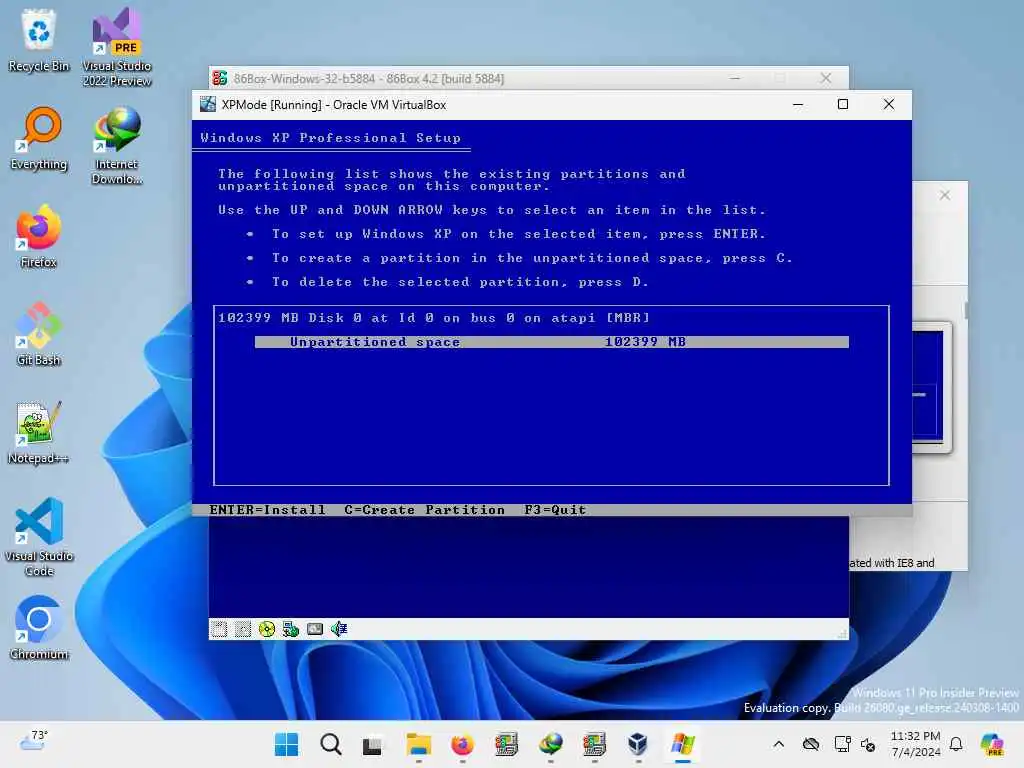This screenshot has height=768, width=1024.
Task: Click 'Windows XP Professional Setup' heading
Action: (x=330, y=138)
